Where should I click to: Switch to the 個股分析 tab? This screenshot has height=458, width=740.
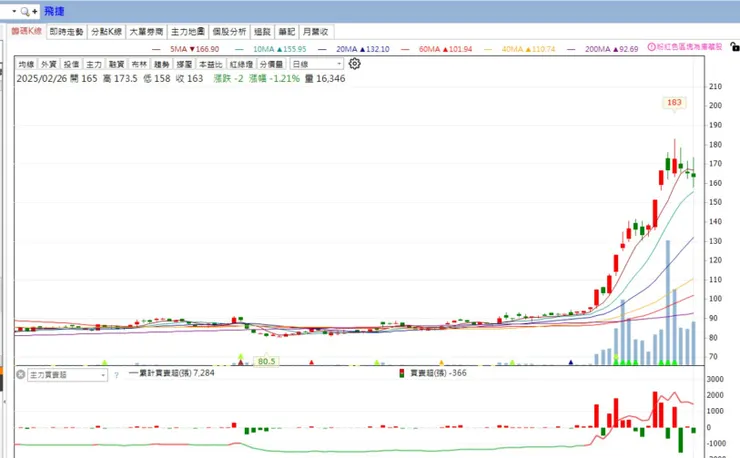click(229, 32)
